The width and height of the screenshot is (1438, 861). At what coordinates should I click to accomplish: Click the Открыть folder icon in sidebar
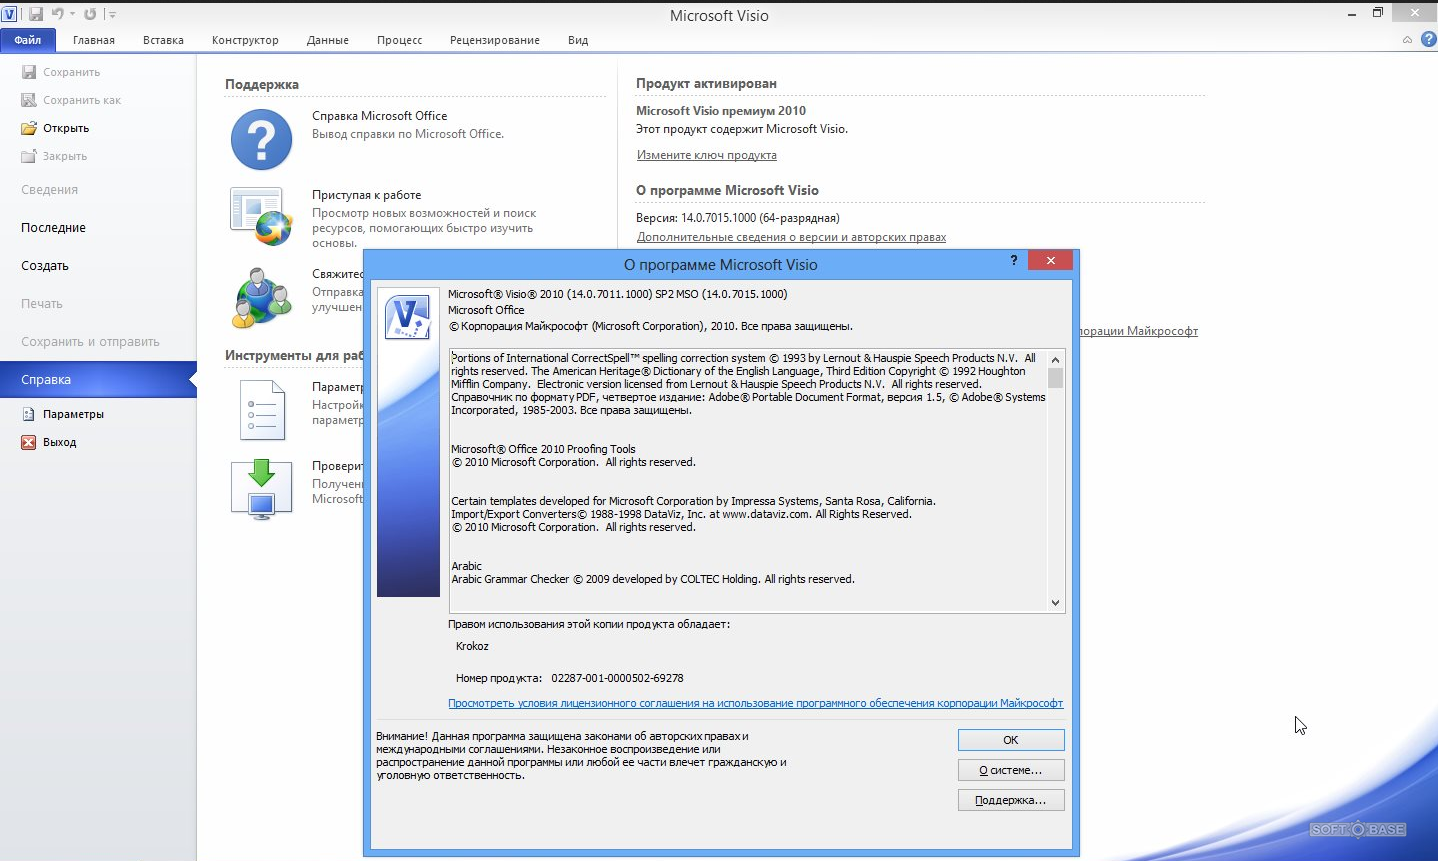click(x=29, y=128)
